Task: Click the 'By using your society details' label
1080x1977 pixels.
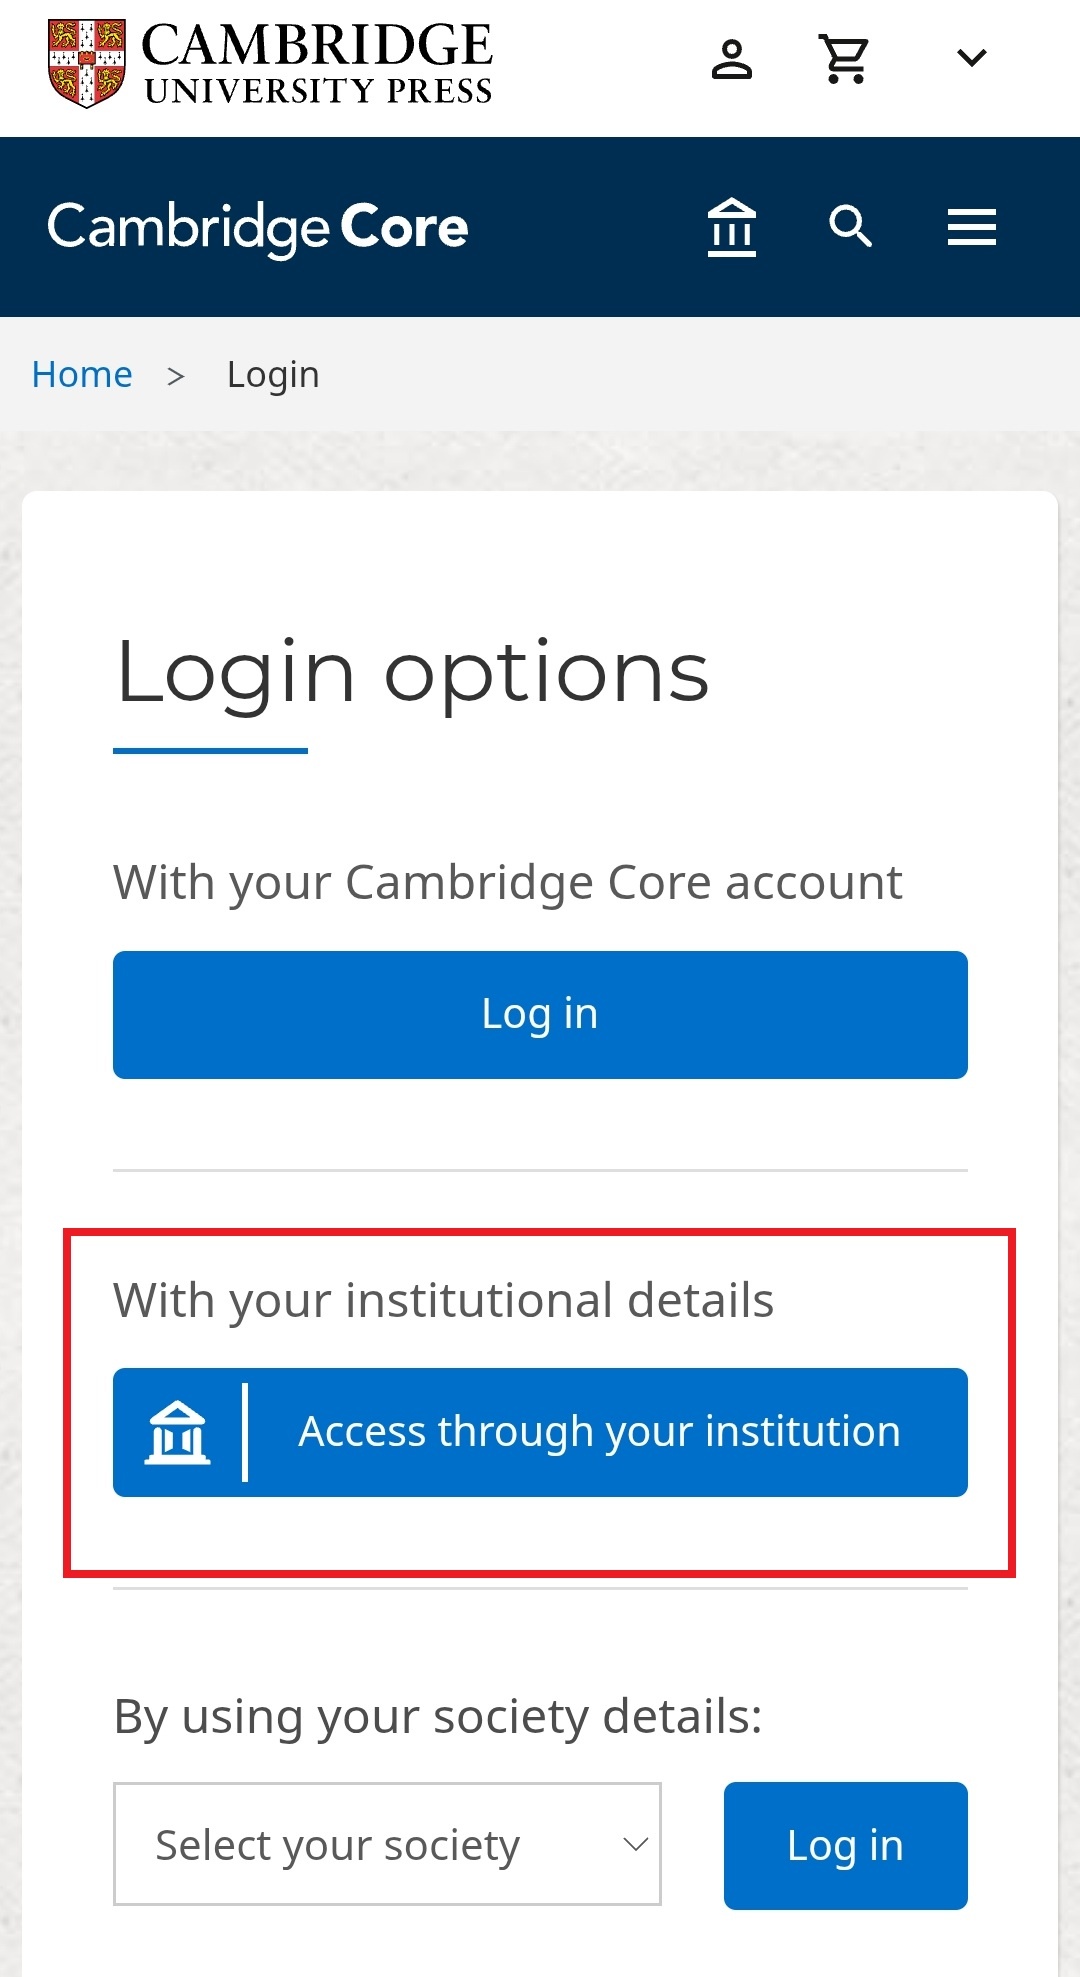Action: (x=437, y=1716)
